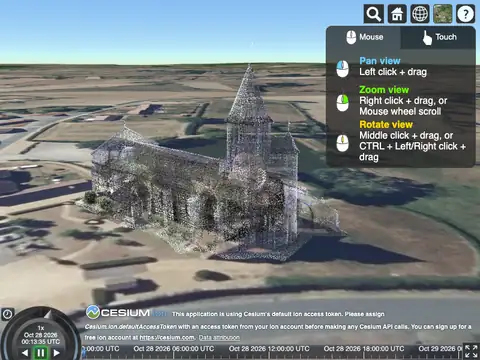480x360 pixels.
Task: Play the animation in reverse
Action: click(25, 353)
